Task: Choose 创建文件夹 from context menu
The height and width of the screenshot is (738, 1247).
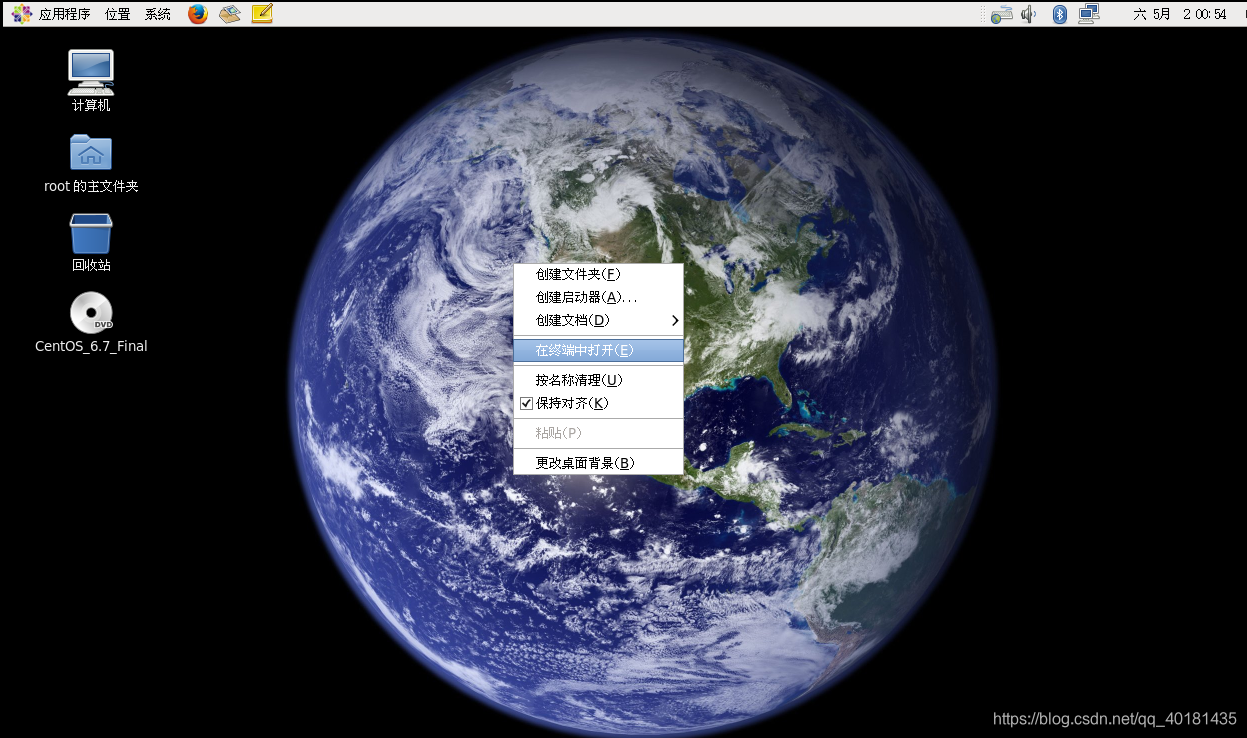Action: pos(598,274)
